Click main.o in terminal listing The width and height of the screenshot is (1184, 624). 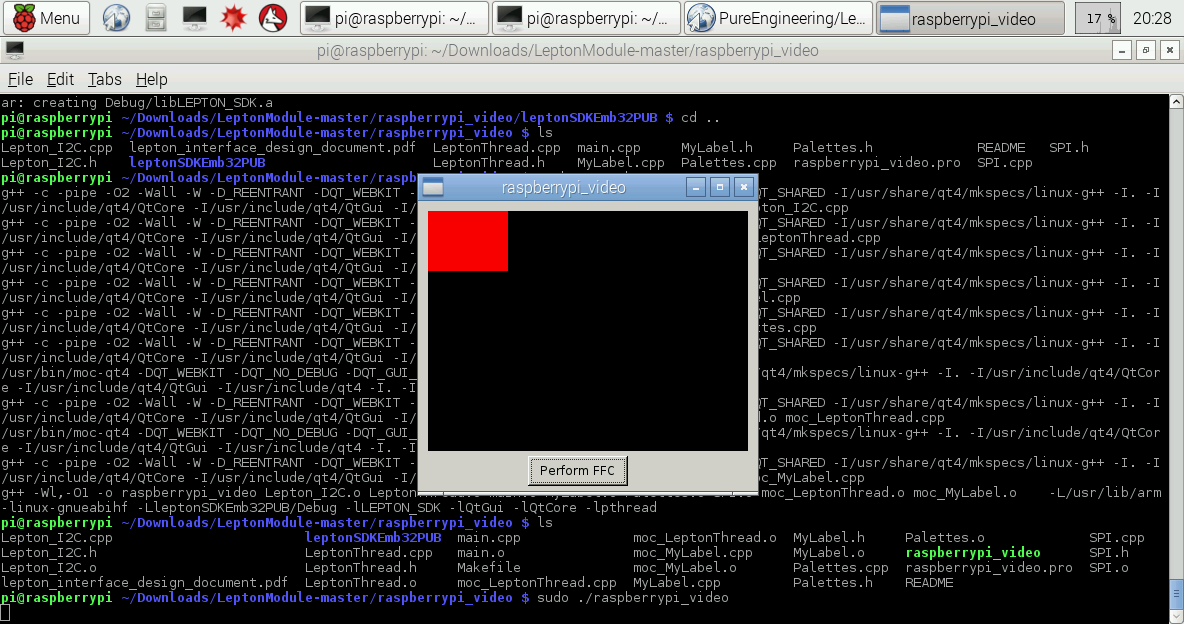click(481, 552)
